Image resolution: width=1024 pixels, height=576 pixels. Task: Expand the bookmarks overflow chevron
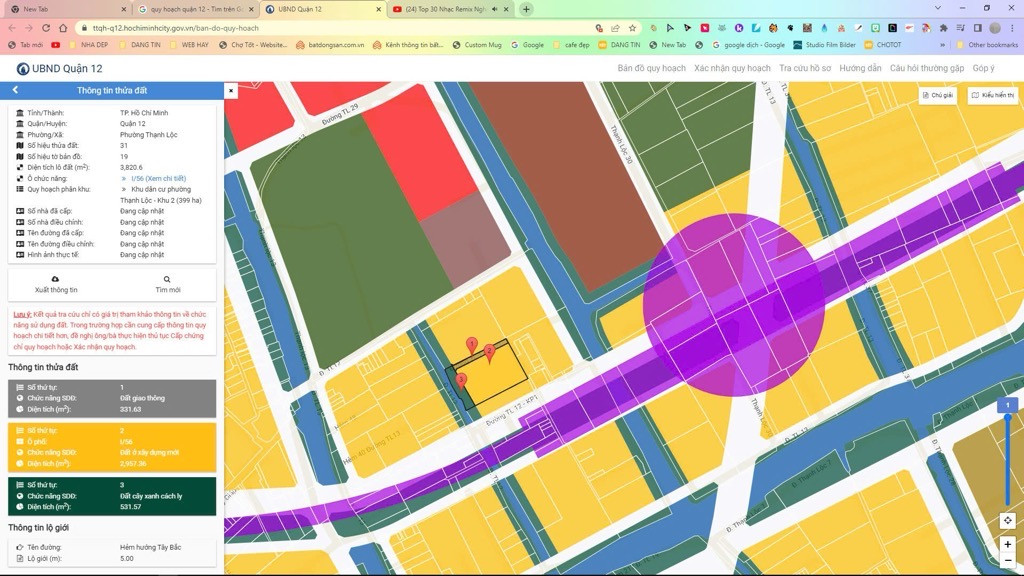click(942, 45)
